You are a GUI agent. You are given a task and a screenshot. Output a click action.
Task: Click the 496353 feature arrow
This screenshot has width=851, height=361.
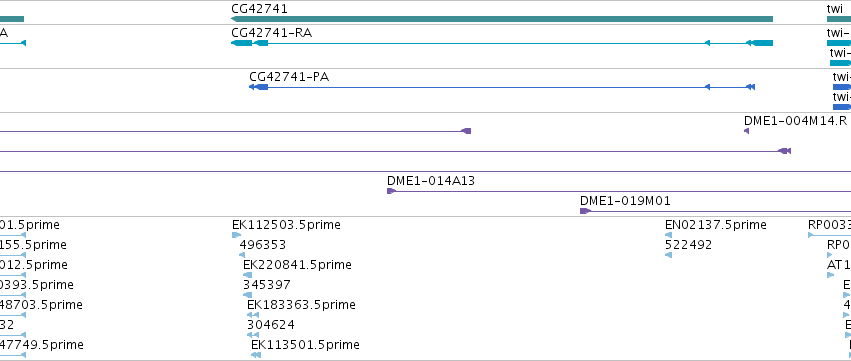[x=242, y=255]
